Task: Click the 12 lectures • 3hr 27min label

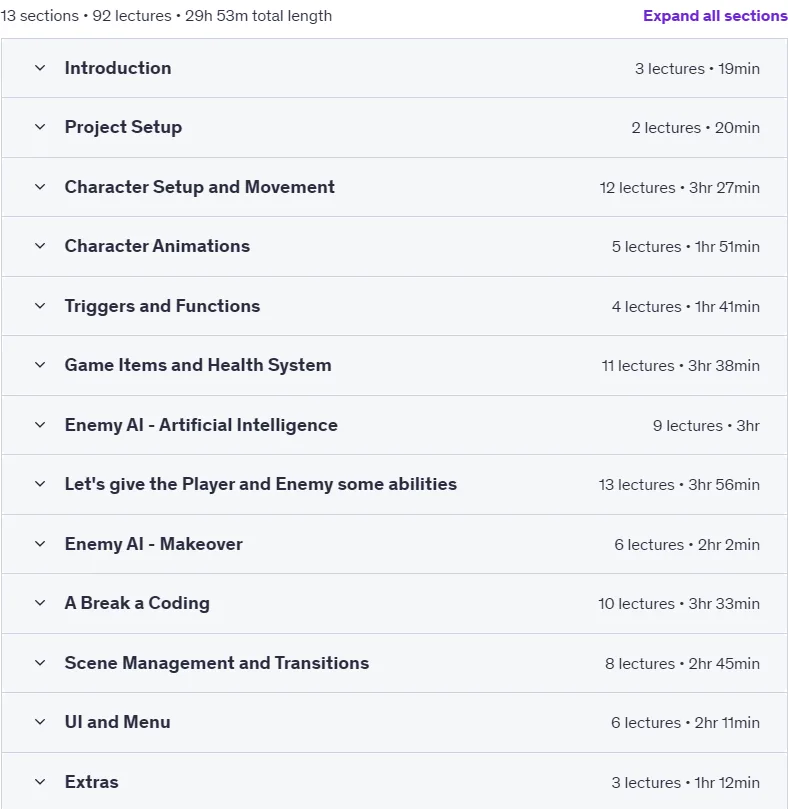Action: point(679,188)
